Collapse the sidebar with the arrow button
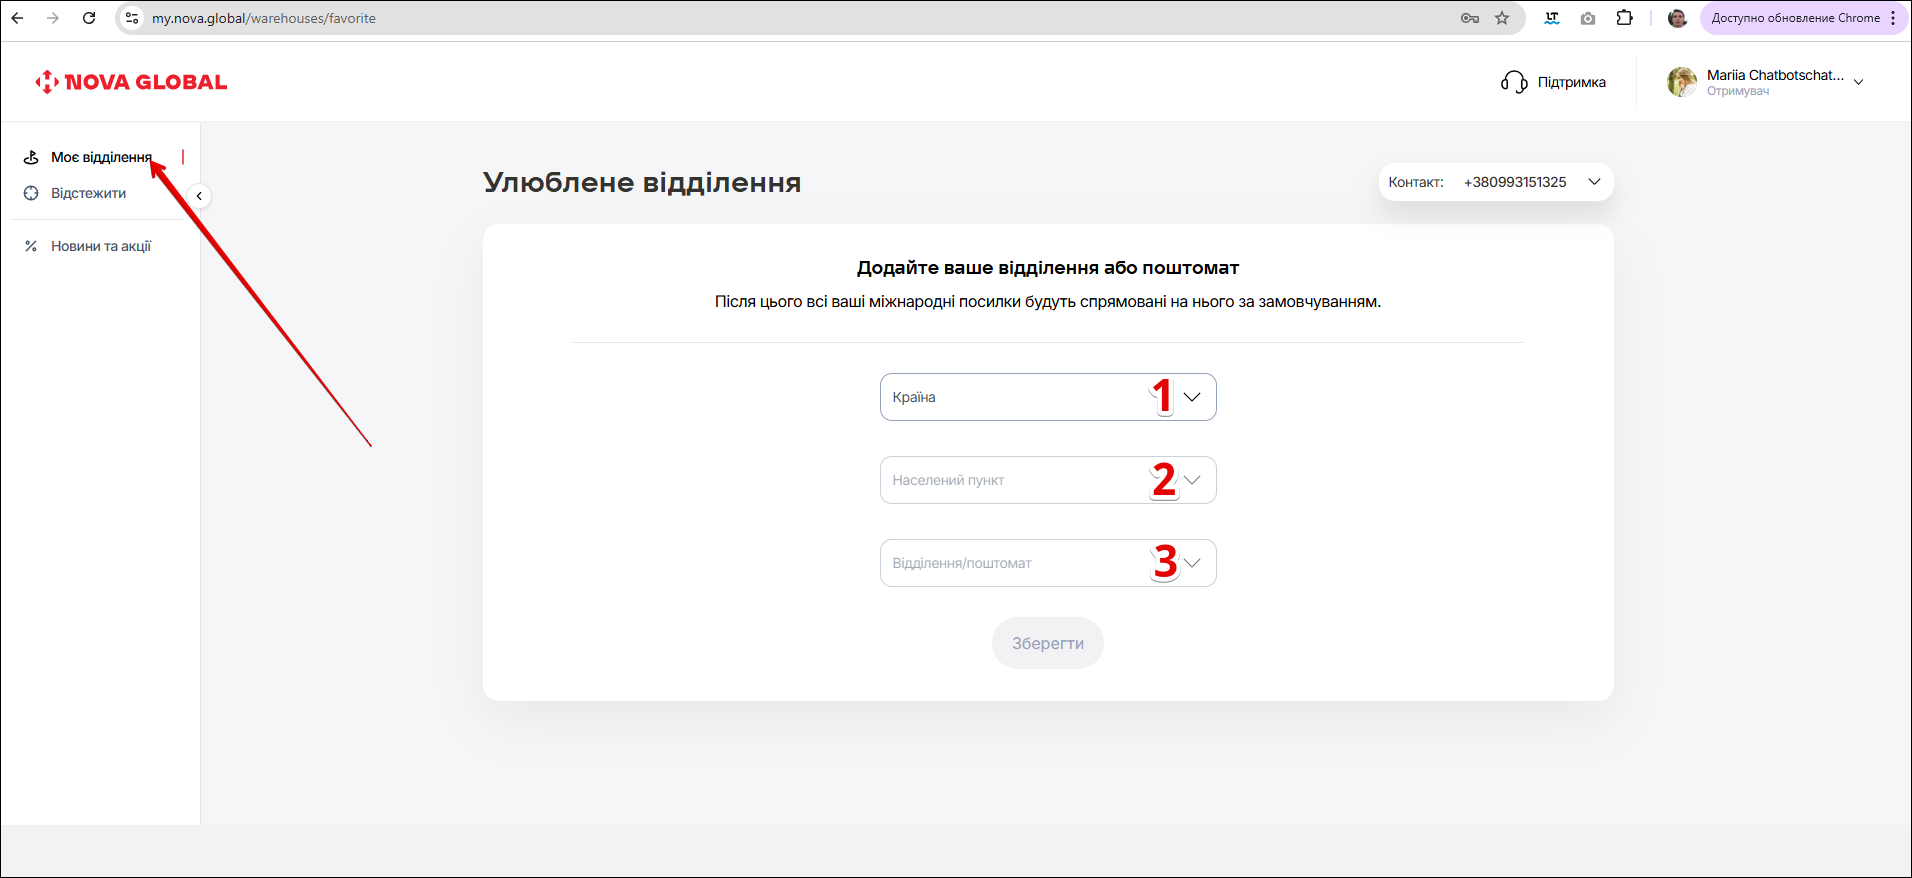 click(199, 196)
